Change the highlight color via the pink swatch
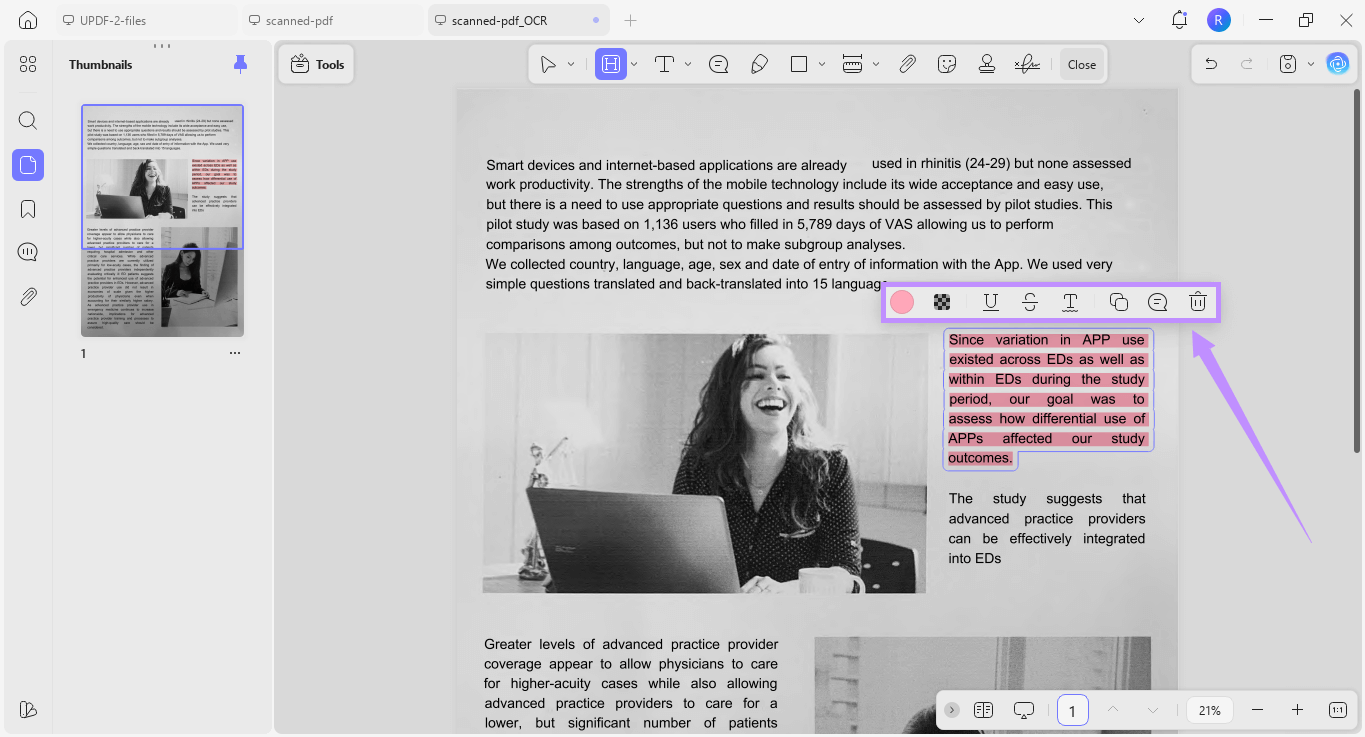The height and width of the screenshot is (737, 1365). (x=901, y=301)
